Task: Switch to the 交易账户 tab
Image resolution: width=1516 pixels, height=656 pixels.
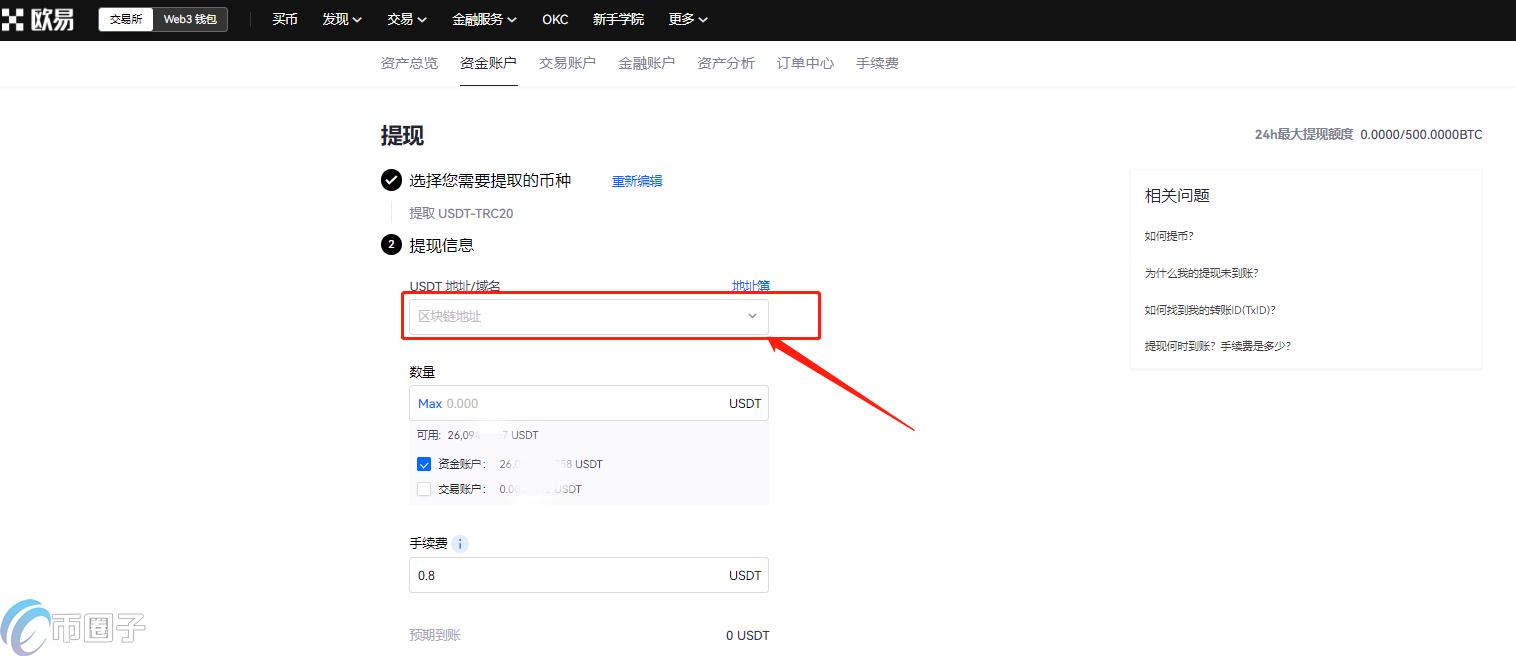Action: pos(567,63)
